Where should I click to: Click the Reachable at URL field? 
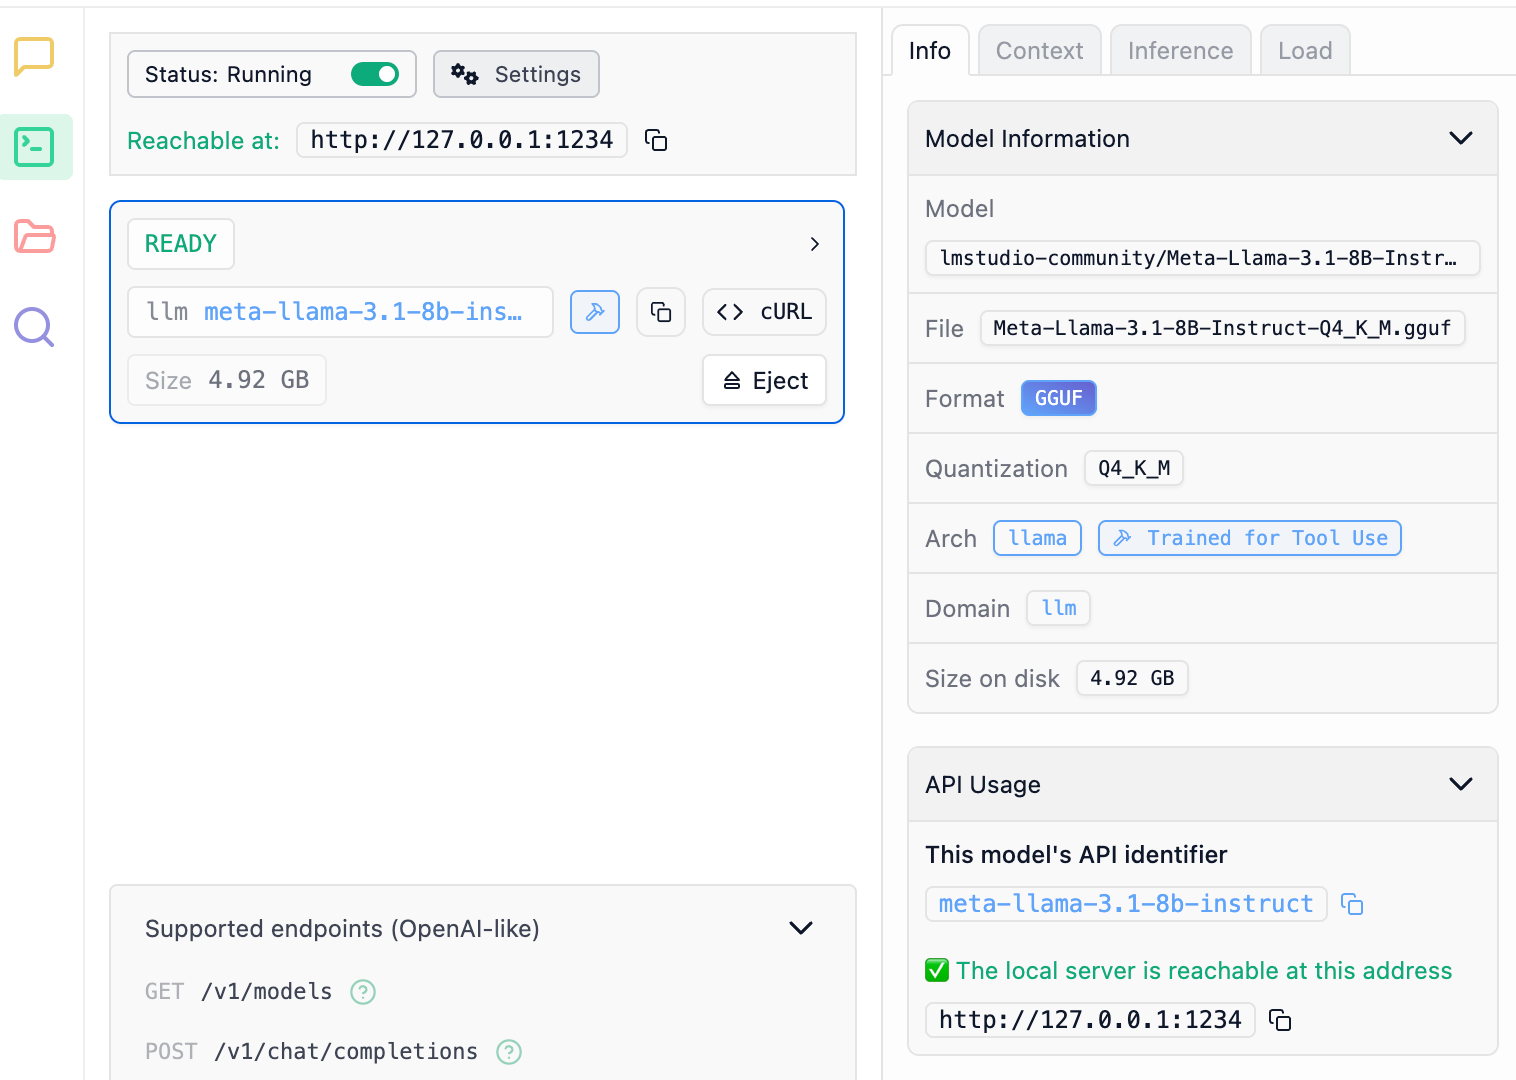(462, 140)
